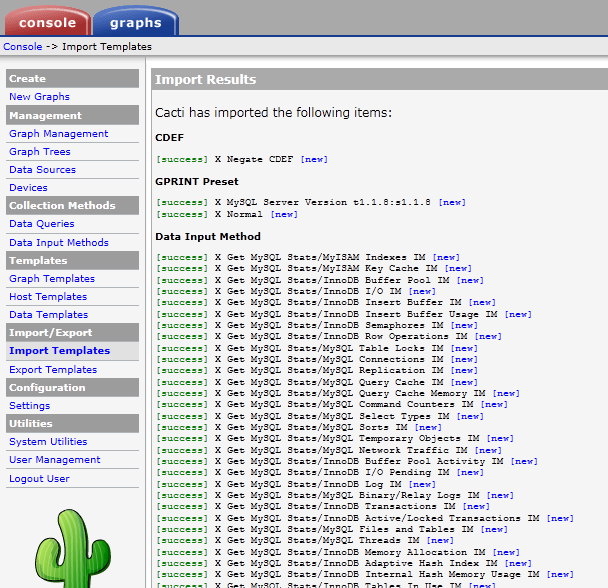
Task: Select 'InnoDB Internal Hash Memory Usage IM' row
Action: click(365, 574)
